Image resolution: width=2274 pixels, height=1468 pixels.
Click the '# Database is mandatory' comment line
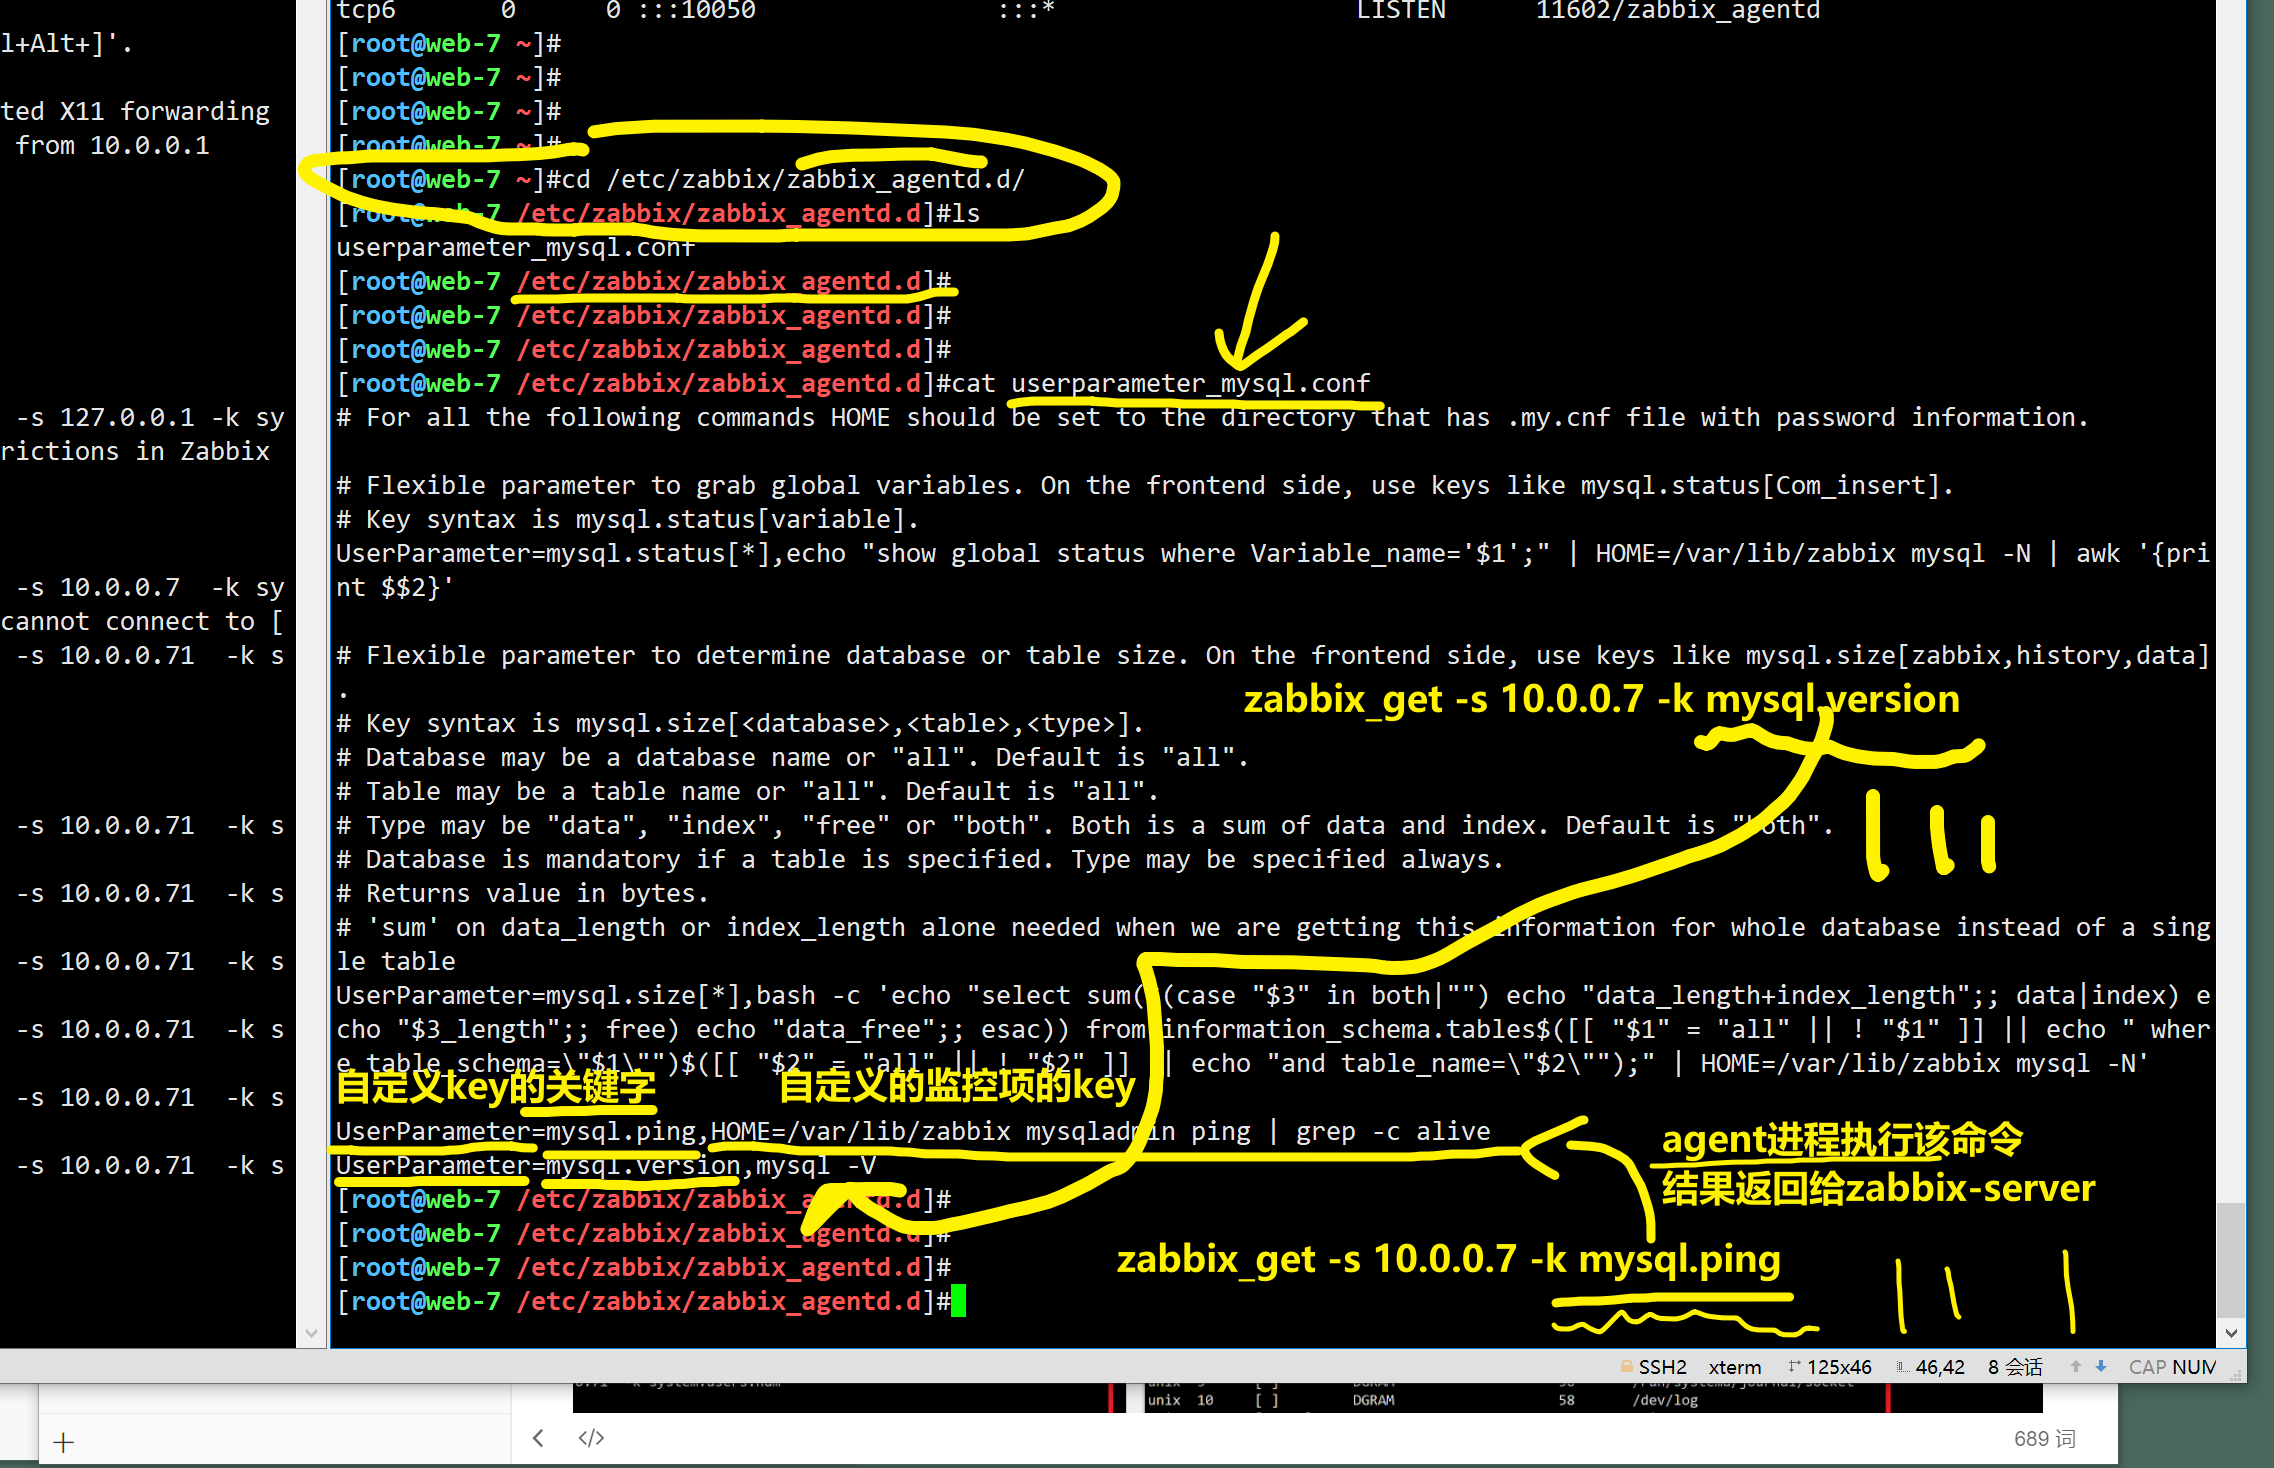pos(920,859)
